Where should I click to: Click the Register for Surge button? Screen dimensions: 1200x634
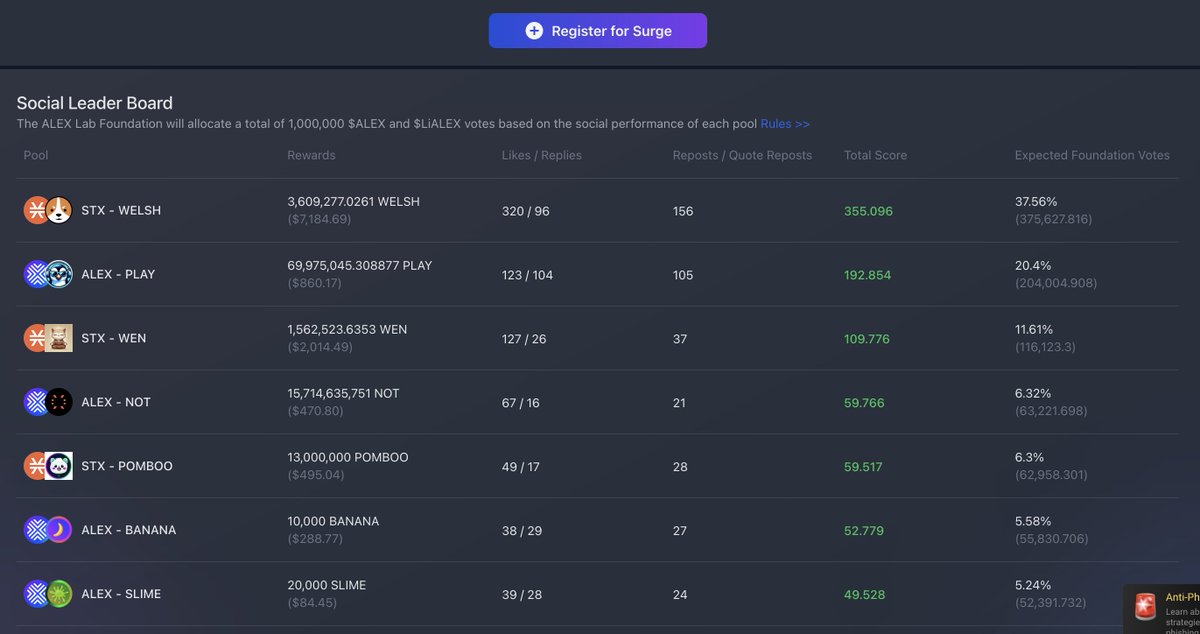pyautogui.click(x=598, y=31)
